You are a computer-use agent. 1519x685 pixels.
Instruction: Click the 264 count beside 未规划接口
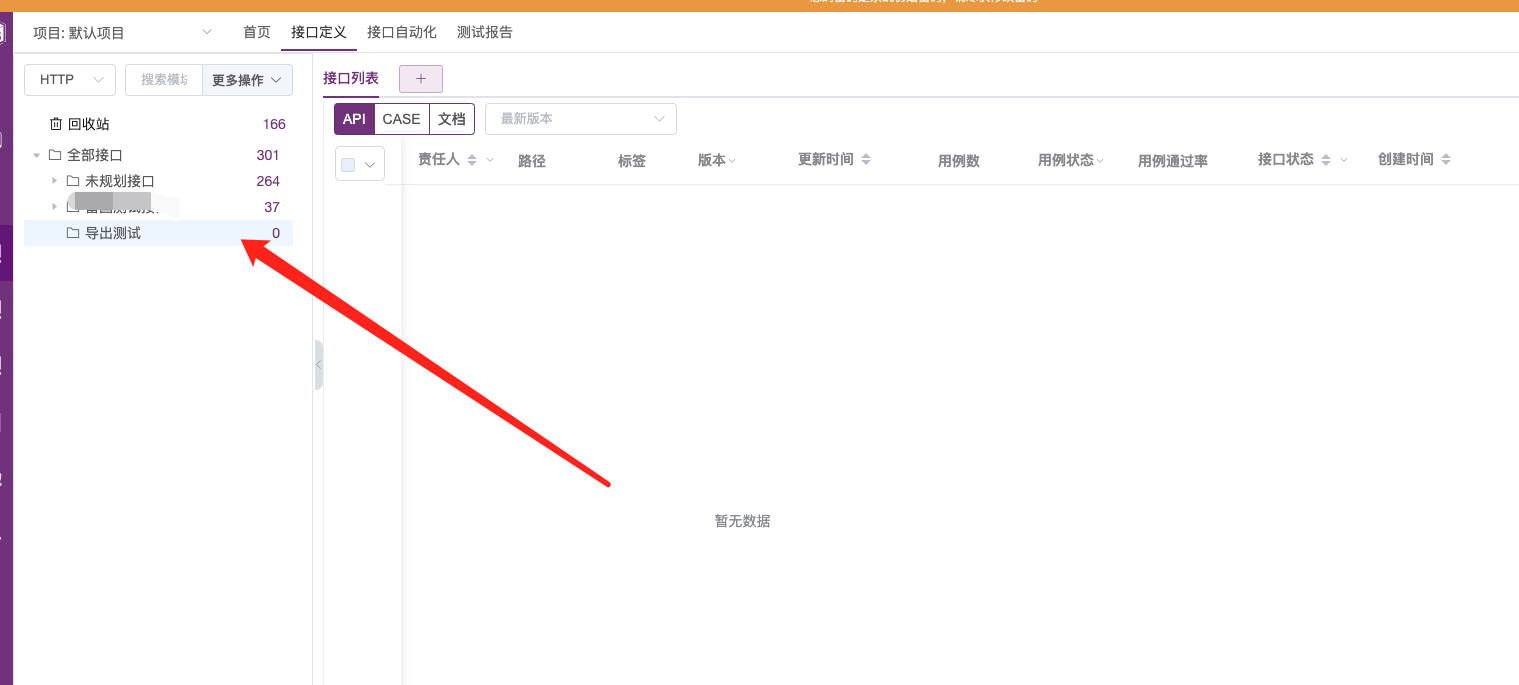(268, 181)
